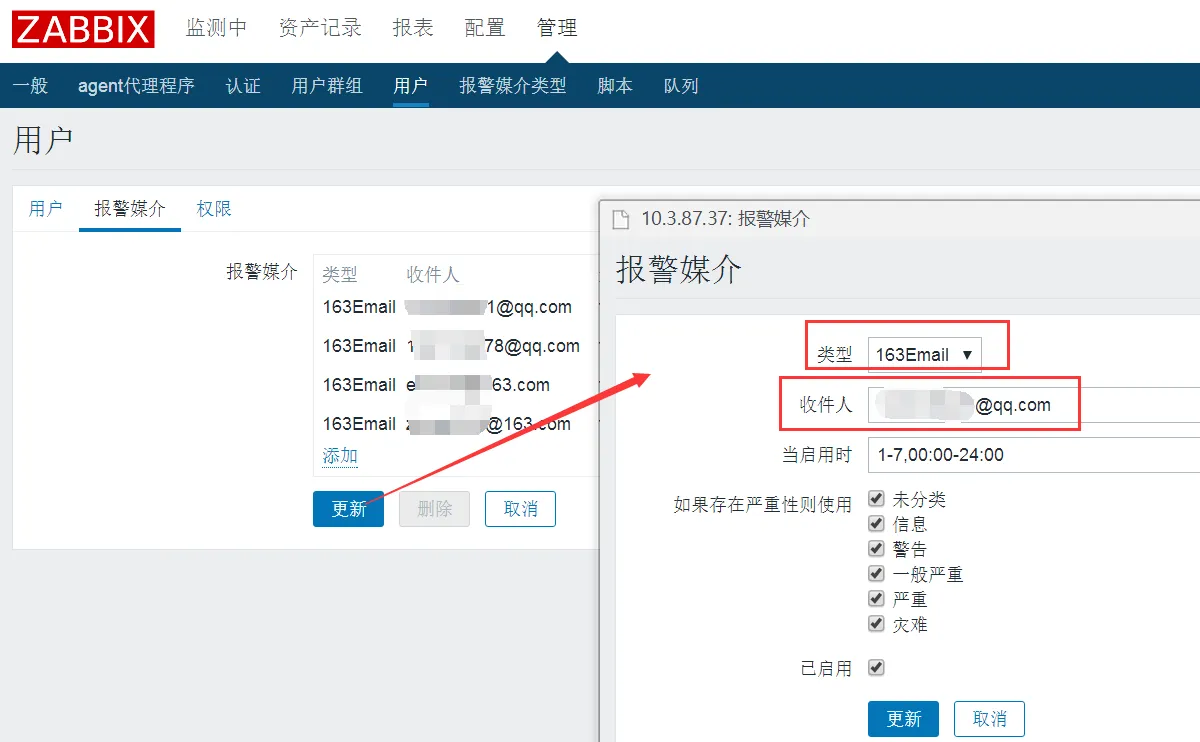Toggle the 严重 severity checkbox
The height and width of the screenshot is (742, 1200).
[x=877, y=598]
